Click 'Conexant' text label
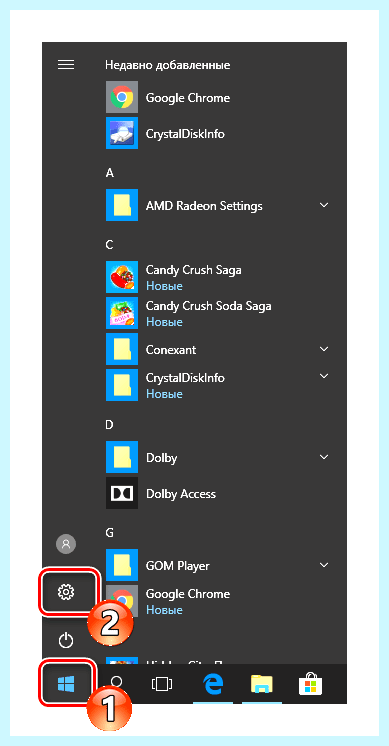389x746 pixels. coord(171,350)
